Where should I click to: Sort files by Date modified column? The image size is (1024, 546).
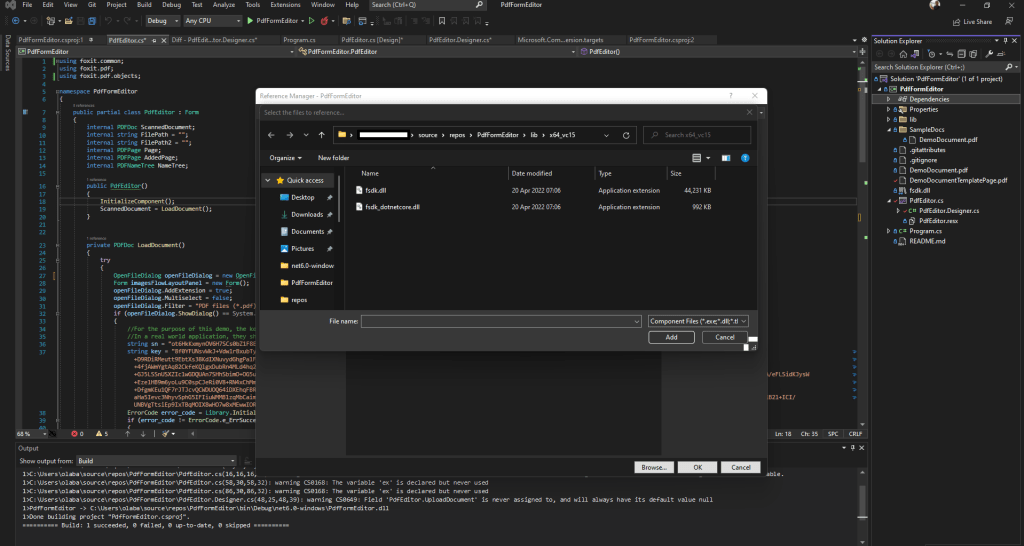[x=532, y=174]
